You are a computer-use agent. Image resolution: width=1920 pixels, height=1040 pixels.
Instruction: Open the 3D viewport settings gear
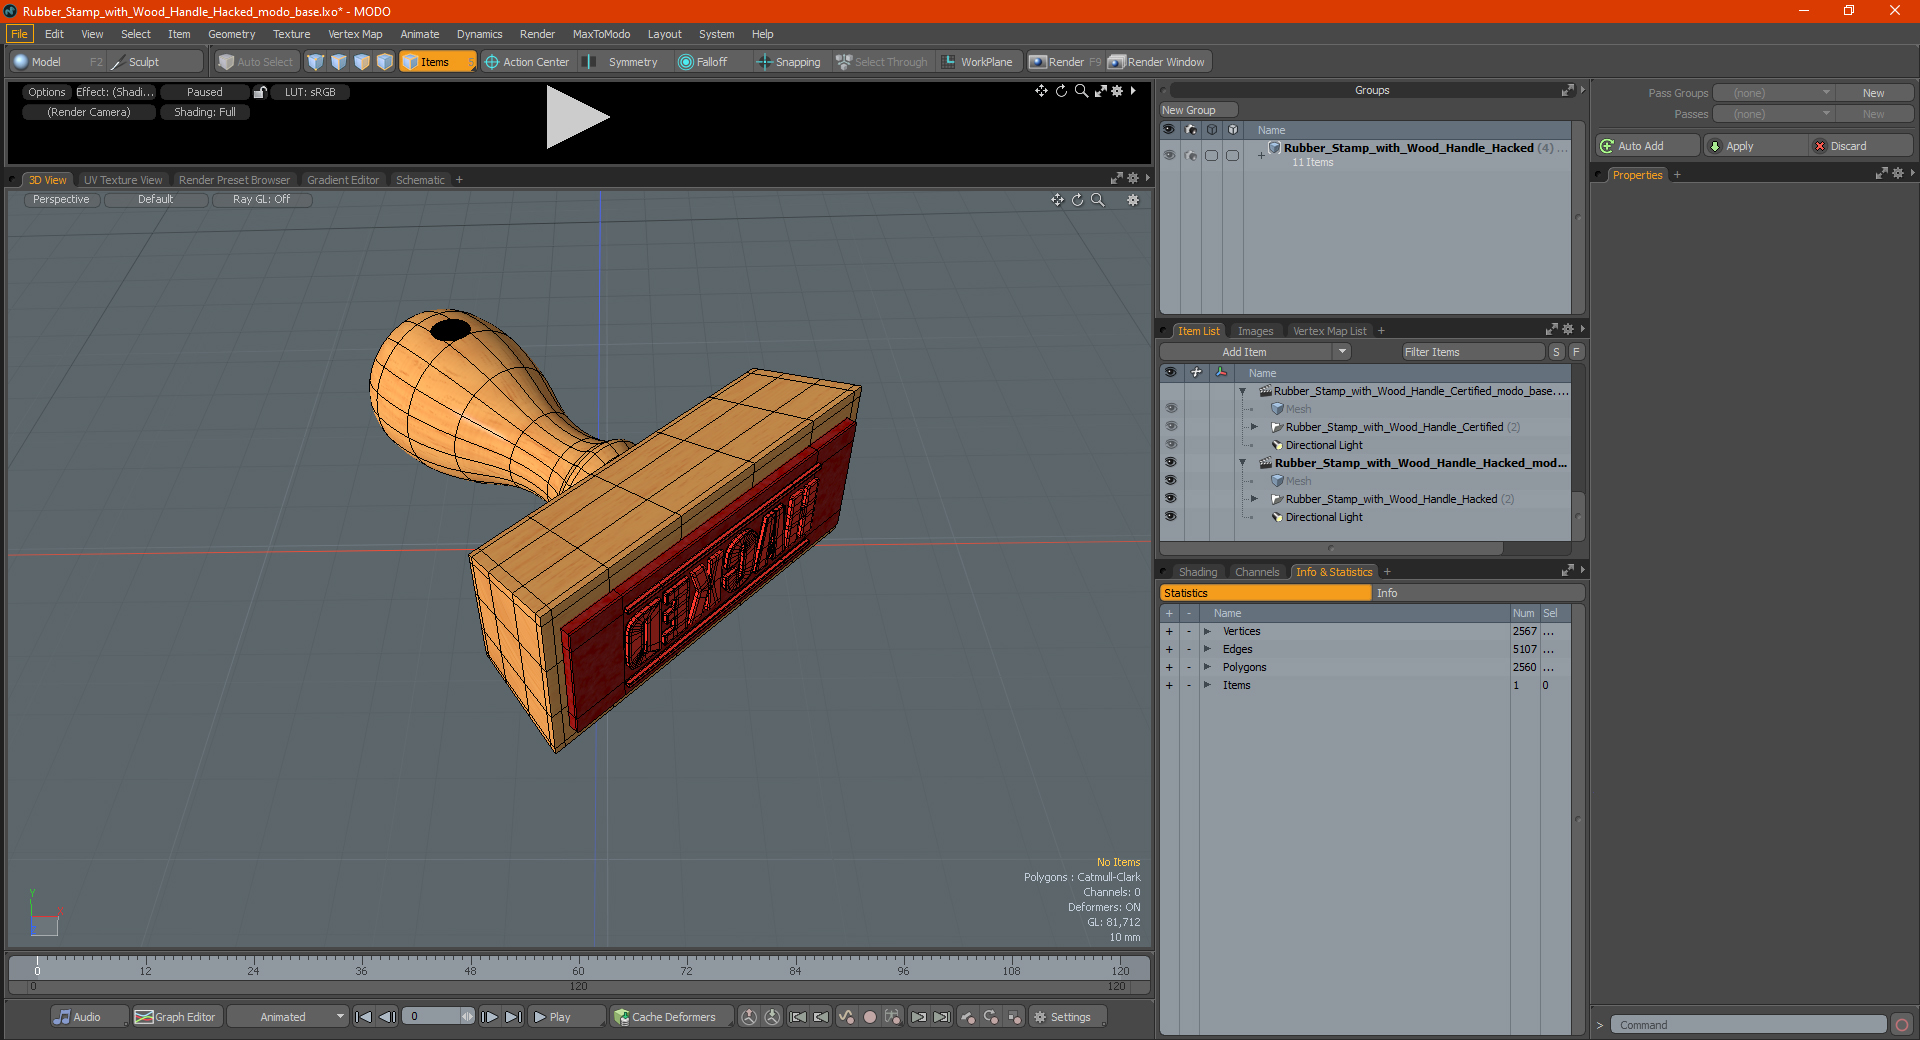1133,200
